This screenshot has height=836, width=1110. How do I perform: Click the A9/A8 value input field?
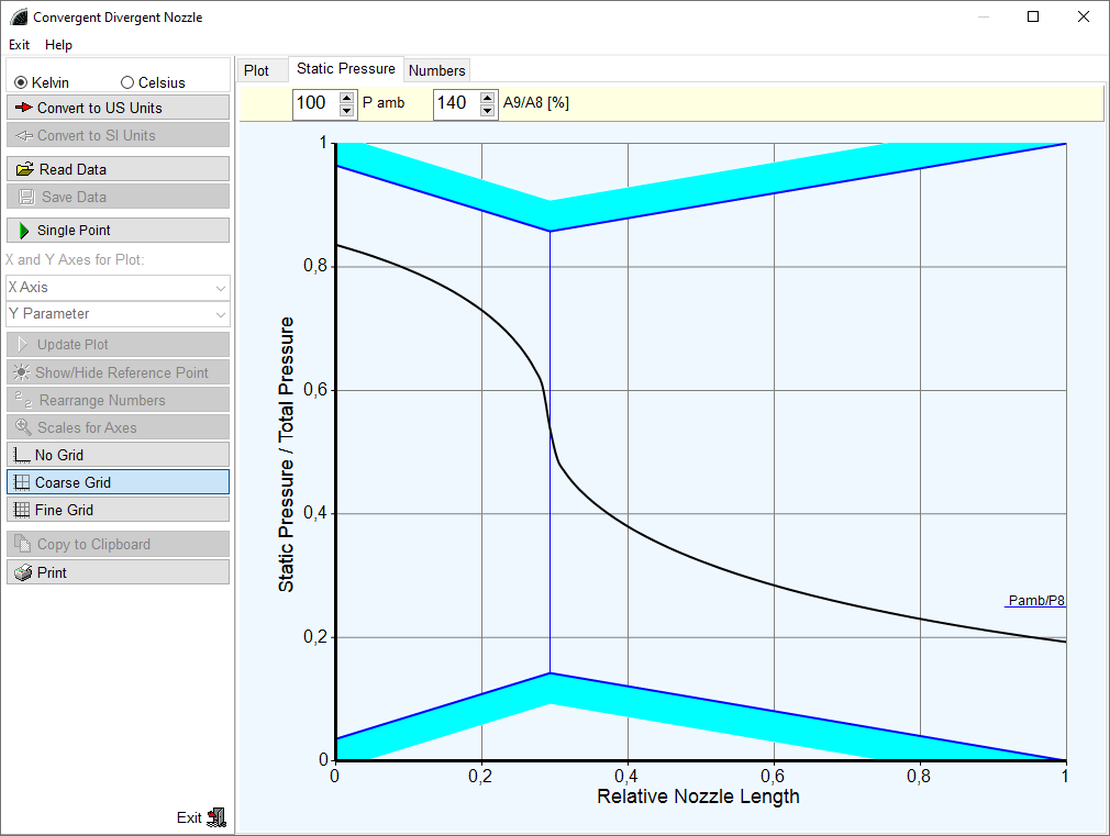pos(455,103)
